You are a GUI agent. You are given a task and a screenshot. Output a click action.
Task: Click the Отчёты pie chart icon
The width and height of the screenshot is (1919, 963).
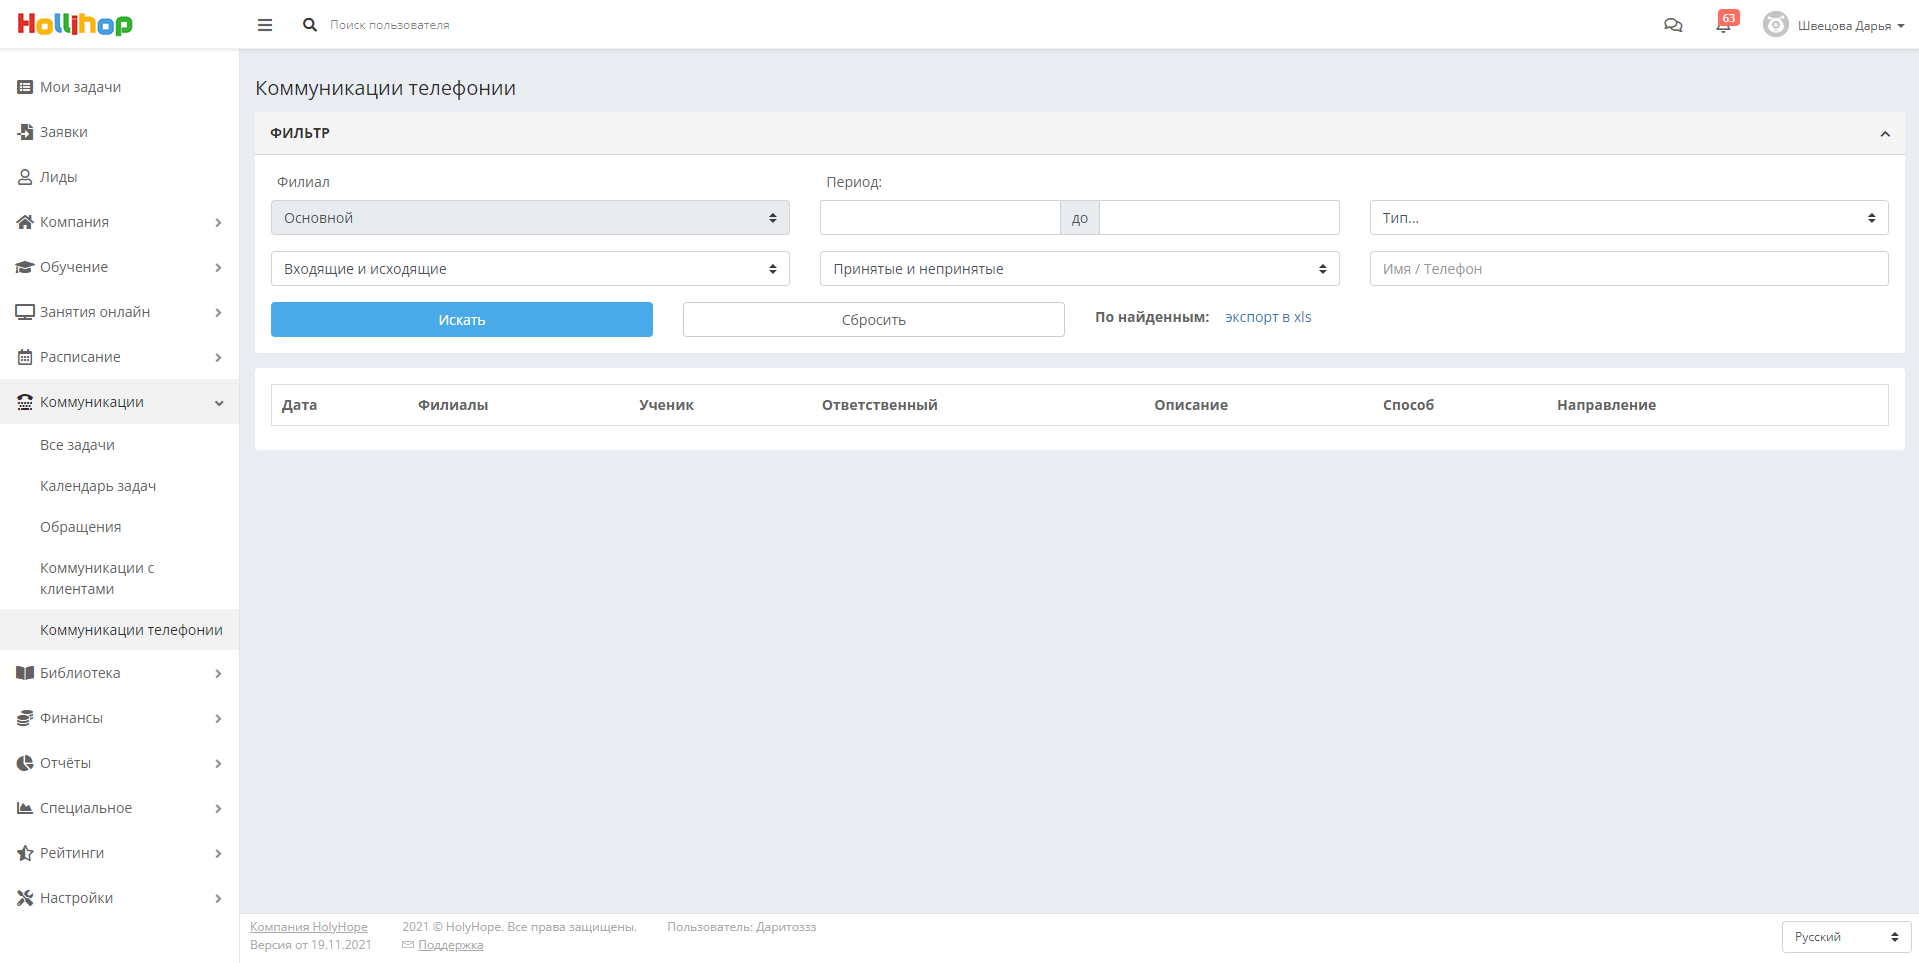25,763
